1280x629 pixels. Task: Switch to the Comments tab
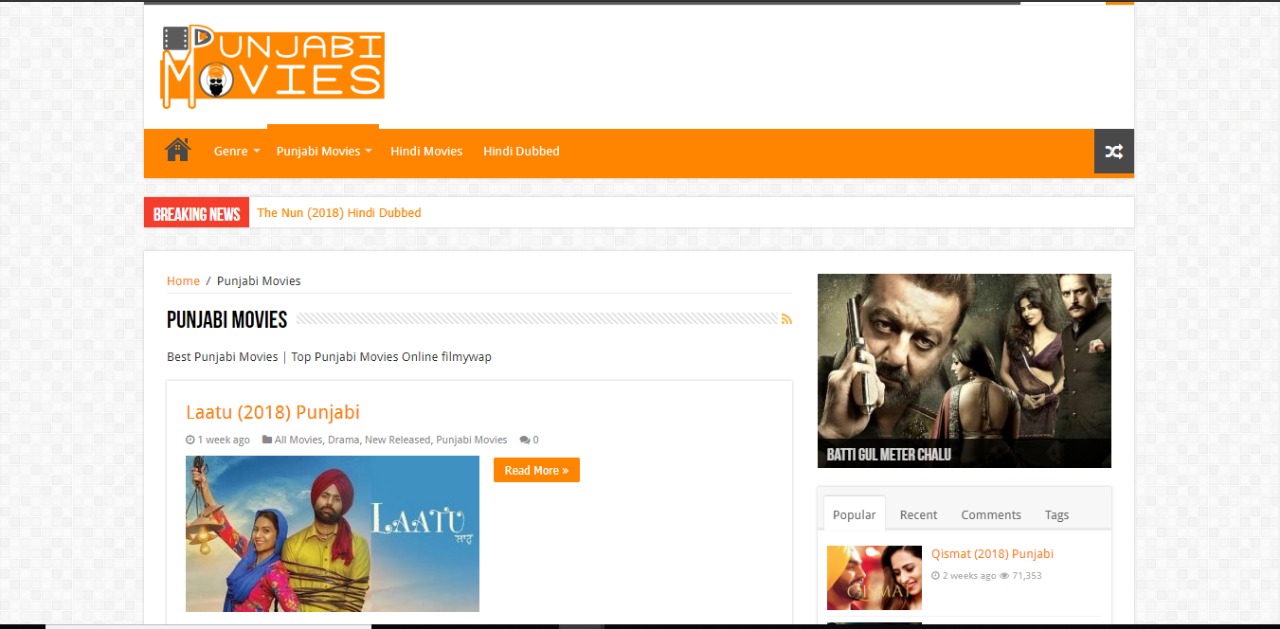[x=991, y=514]
